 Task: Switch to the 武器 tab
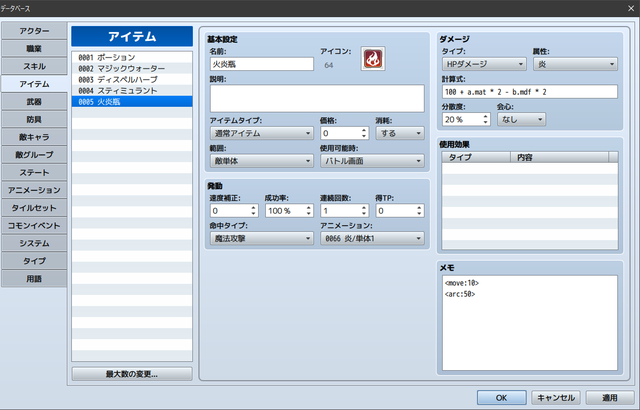tap(34, 102)
